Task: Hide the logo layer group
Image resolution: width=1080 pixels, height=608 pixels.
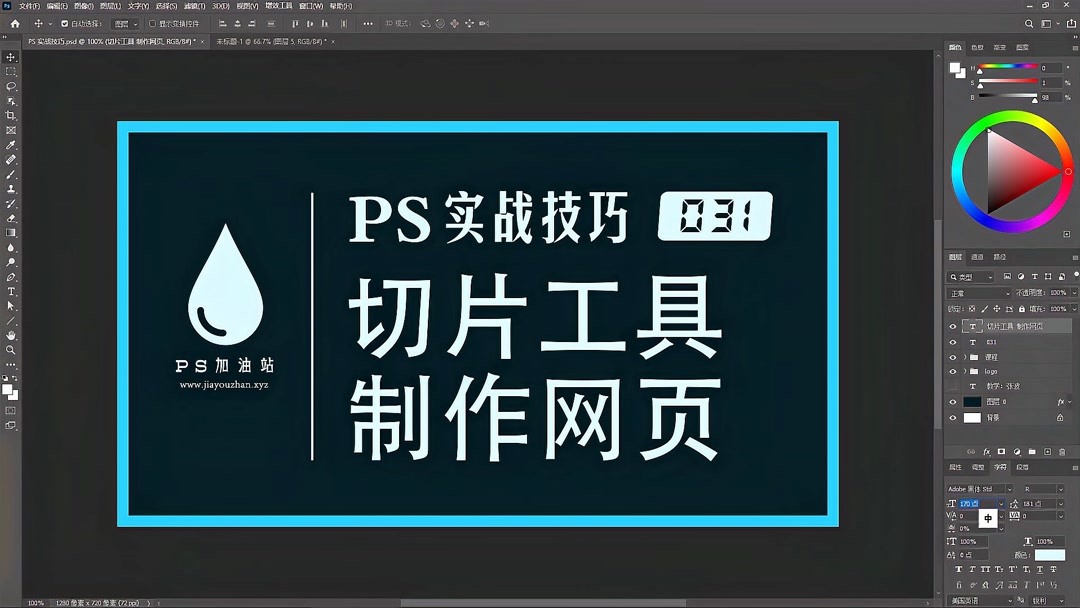Action: [x=952, y=371]
